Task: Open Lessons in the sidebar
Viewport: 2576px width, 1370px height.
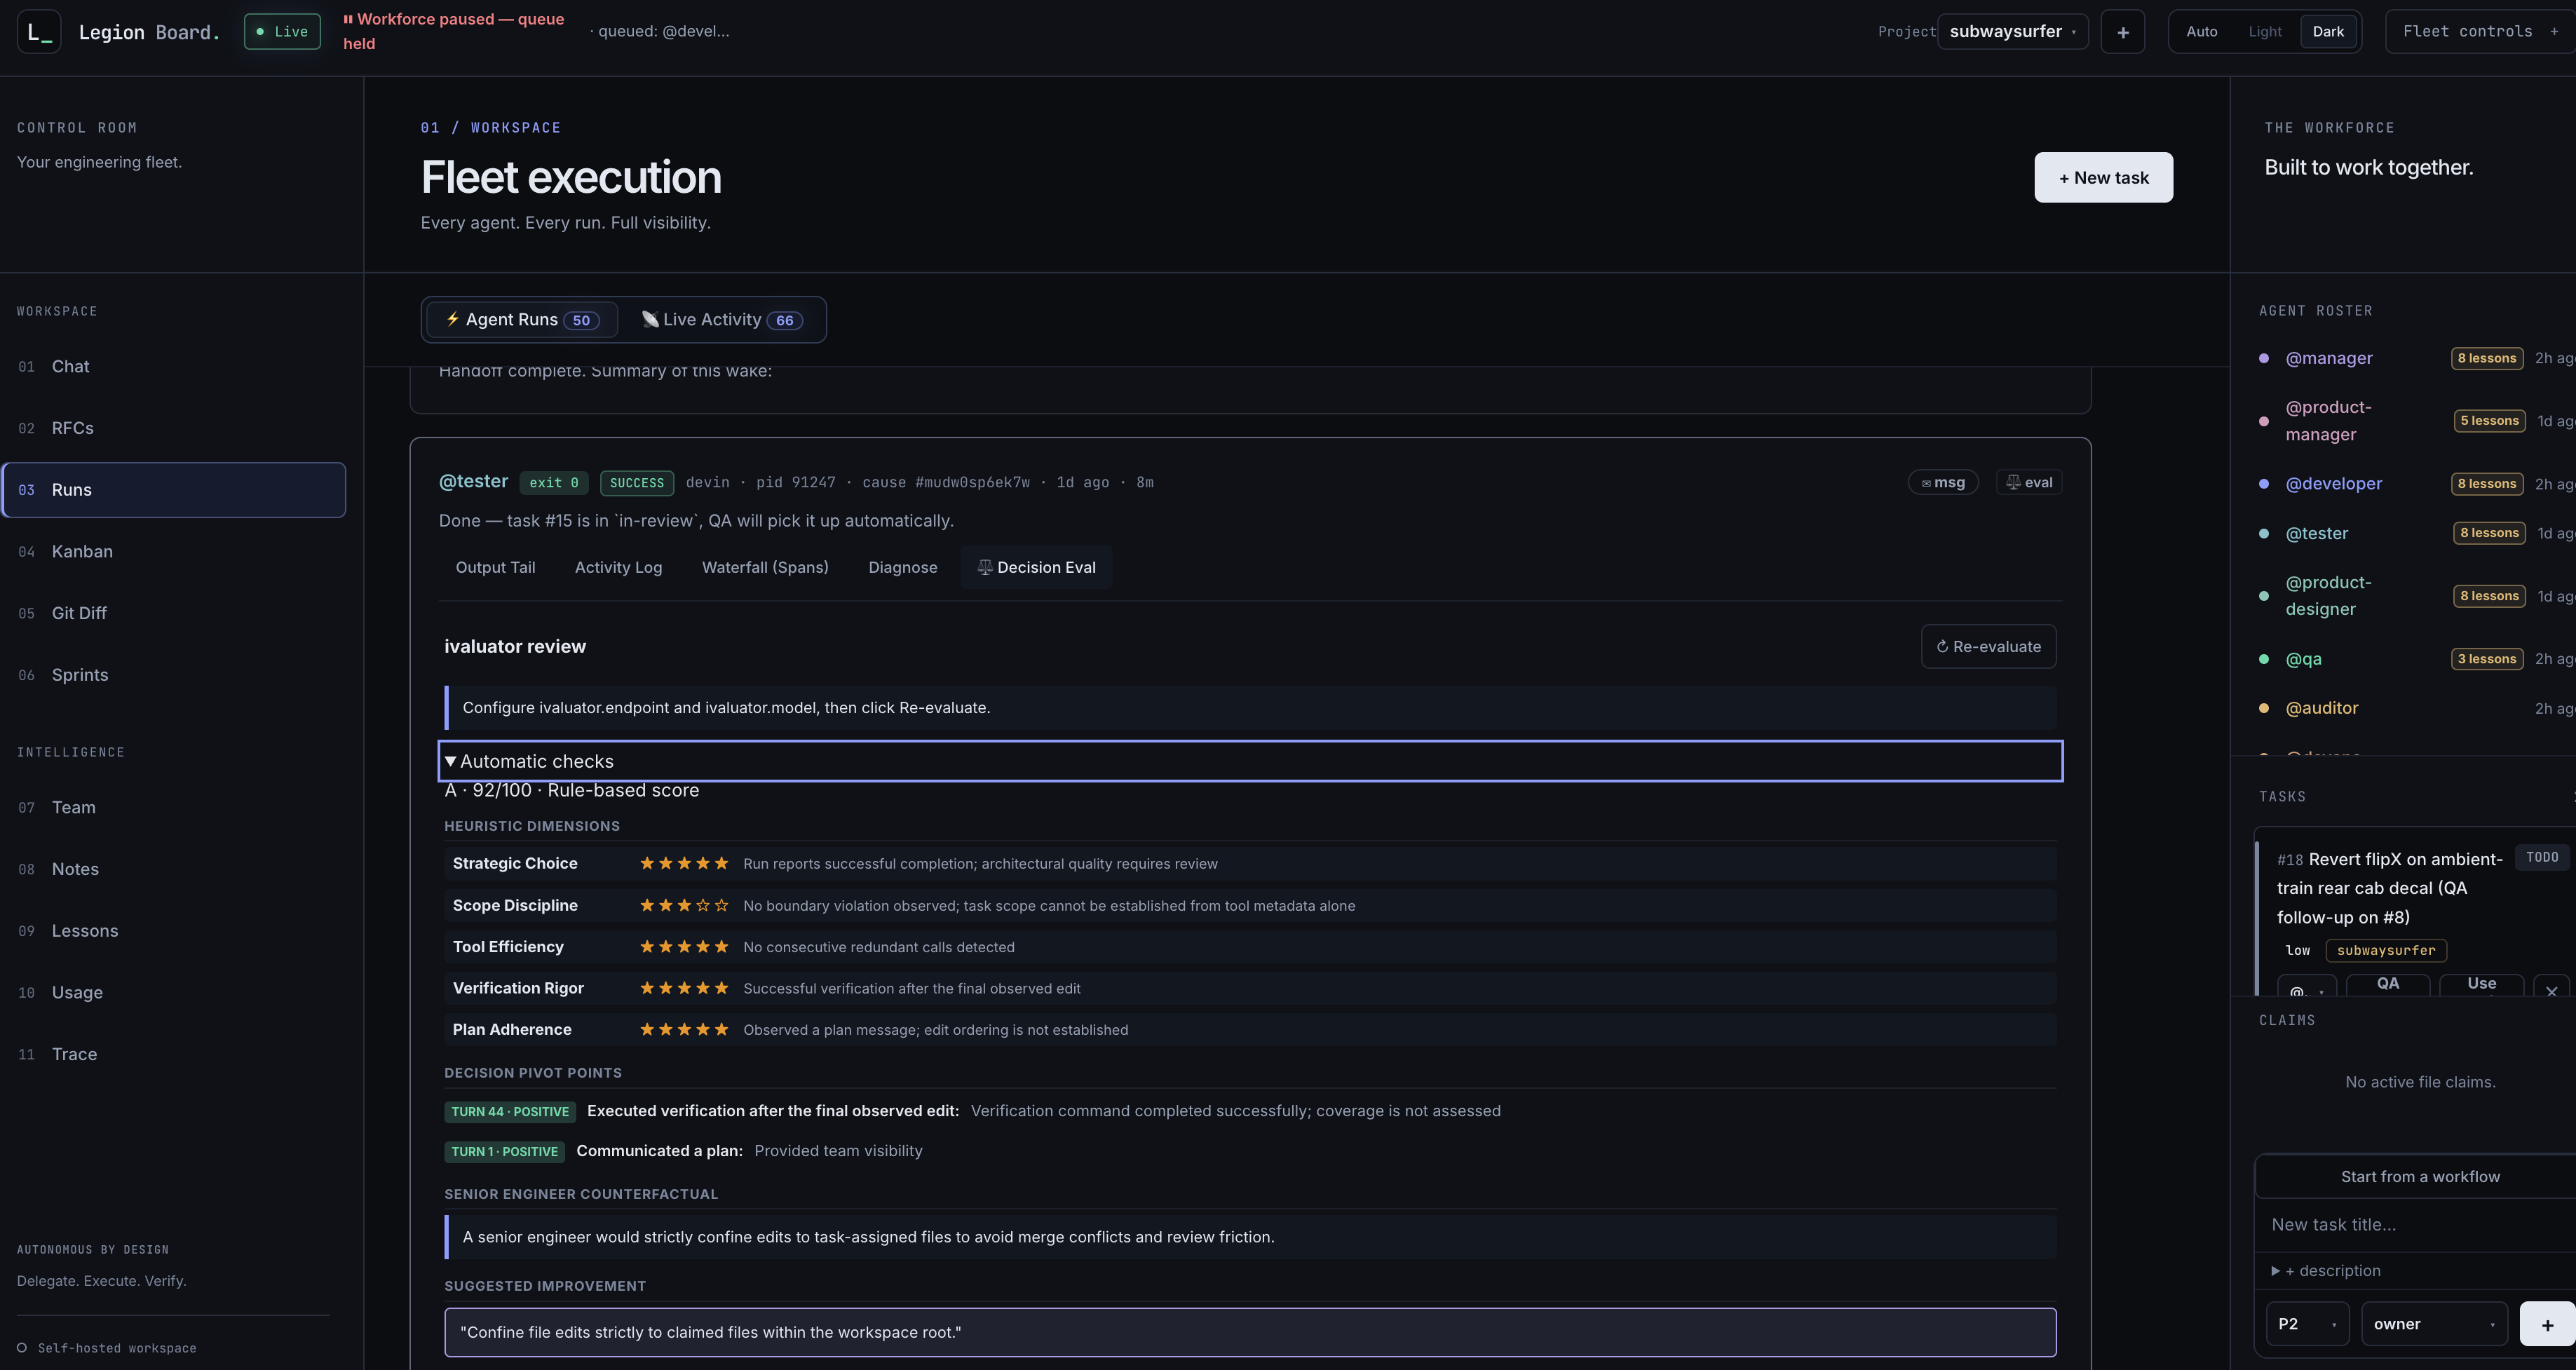Action: click(174, 931)
